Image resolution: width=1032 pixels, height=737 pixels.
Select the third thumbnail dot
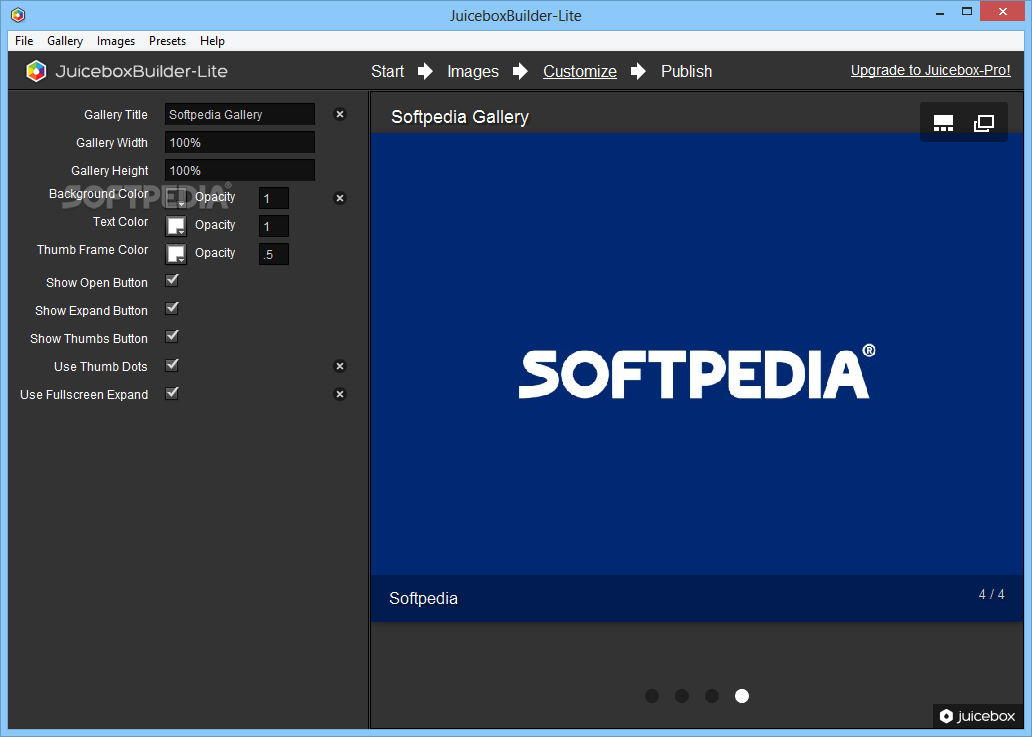click(711, 696)
